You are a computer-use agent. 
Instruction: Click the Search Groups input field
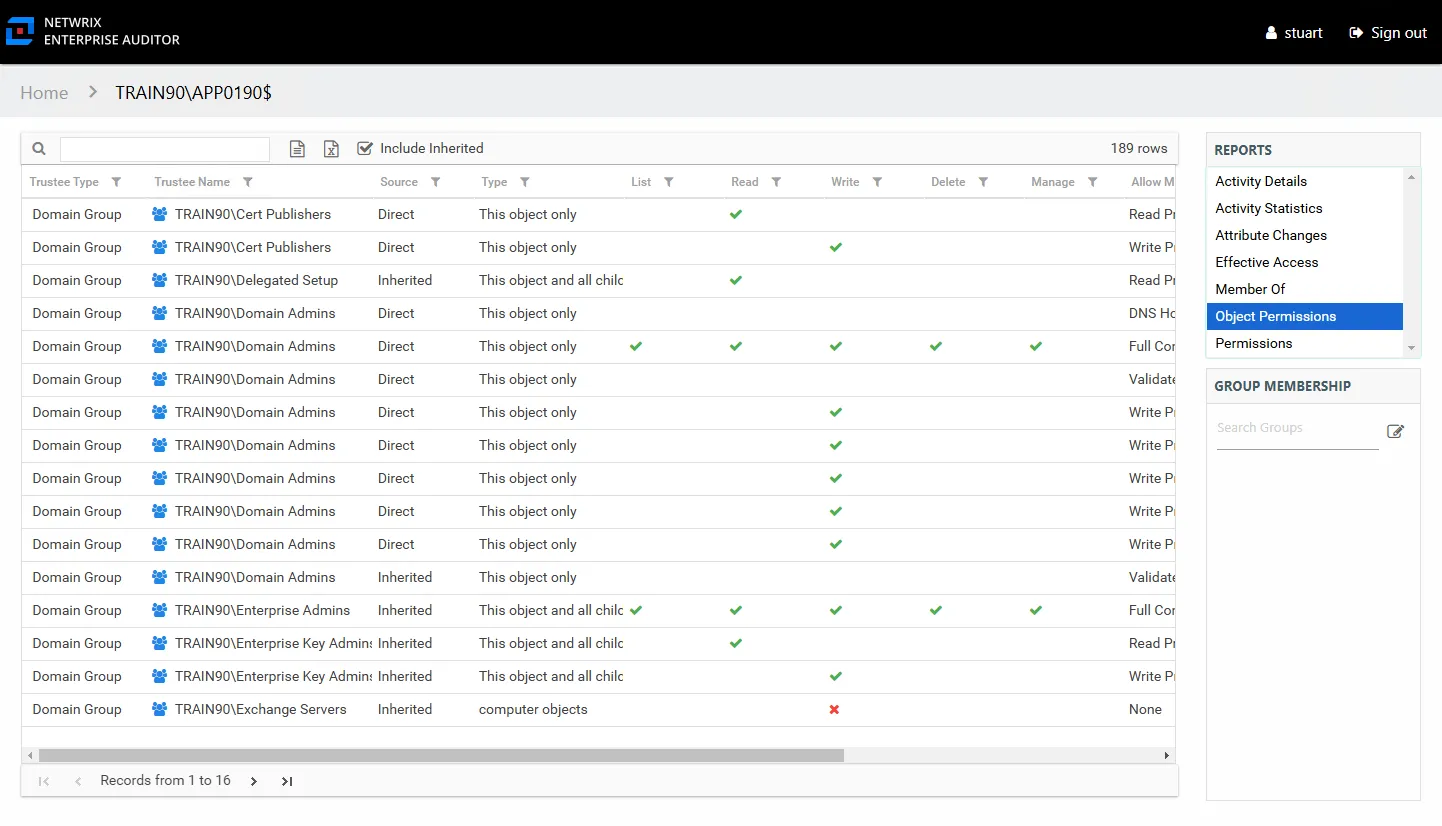point(1297,428)
